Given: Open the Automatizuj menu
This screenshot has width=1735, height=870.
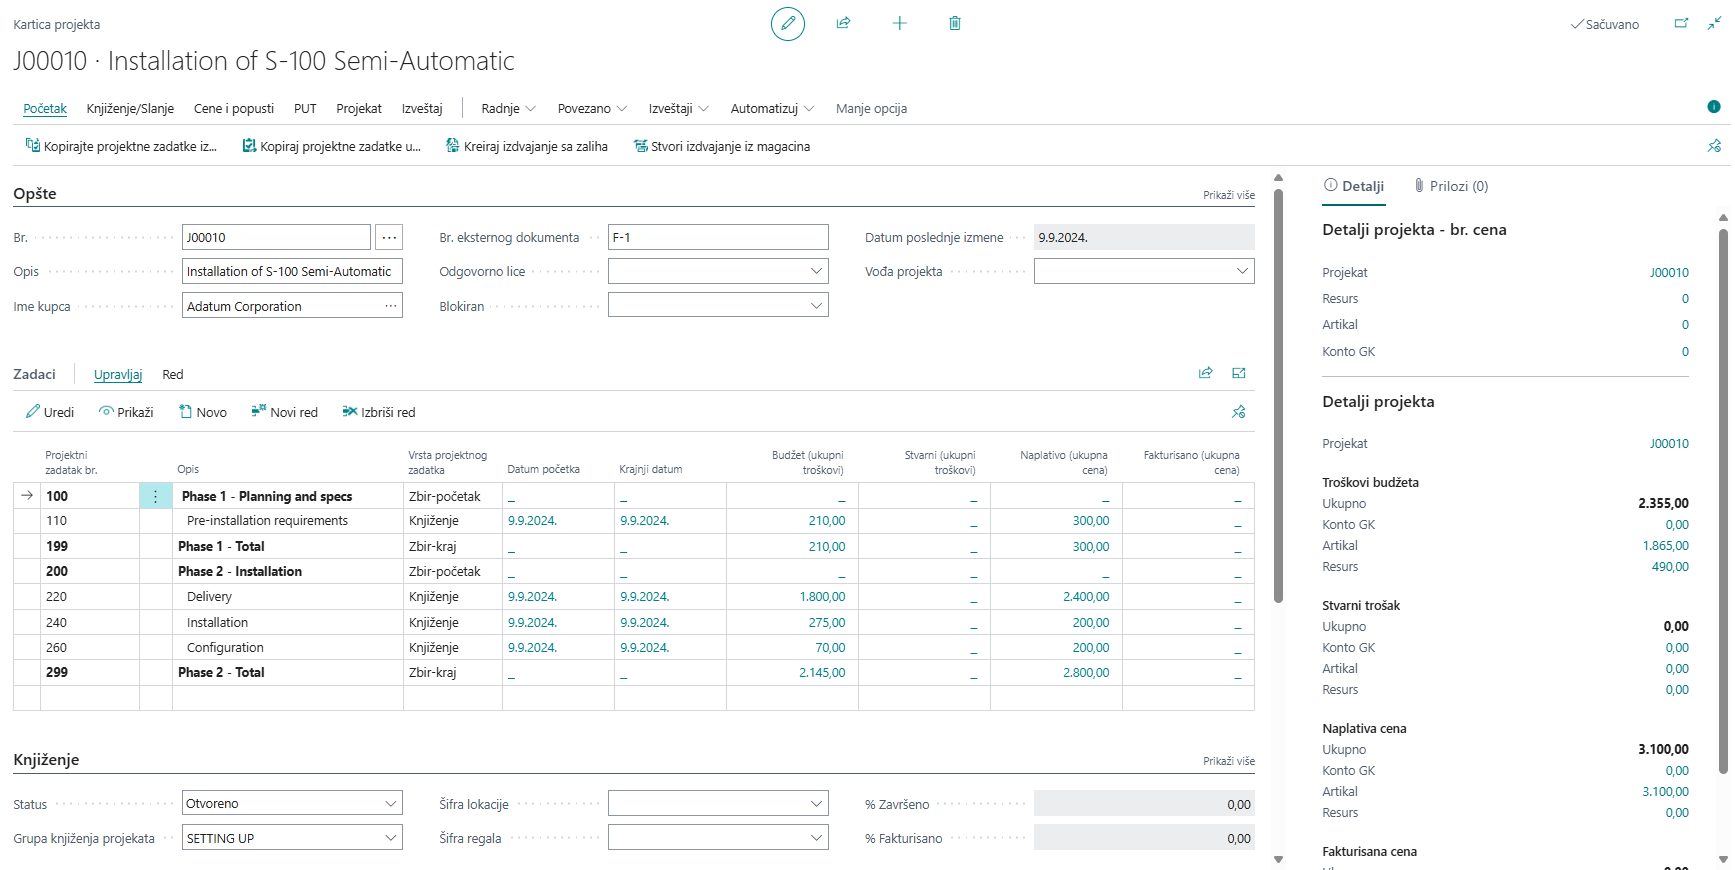Looking at the screenshot, I should point(772,108).
